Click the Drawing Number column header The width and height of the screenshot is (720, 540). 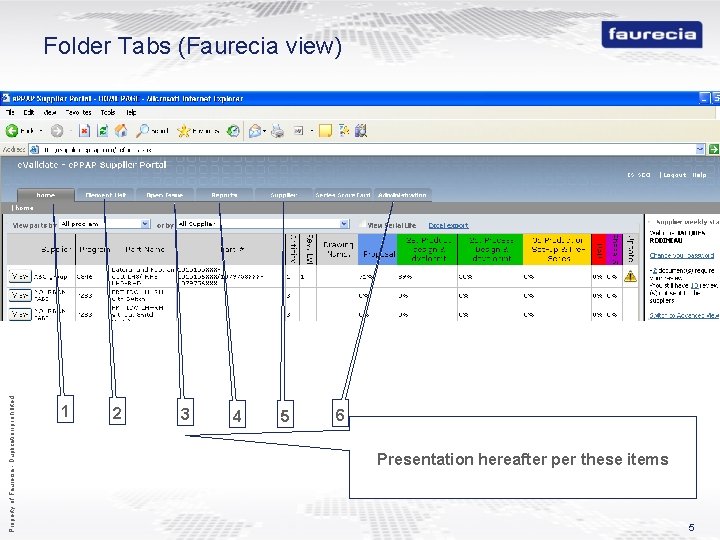click(338, 249)
